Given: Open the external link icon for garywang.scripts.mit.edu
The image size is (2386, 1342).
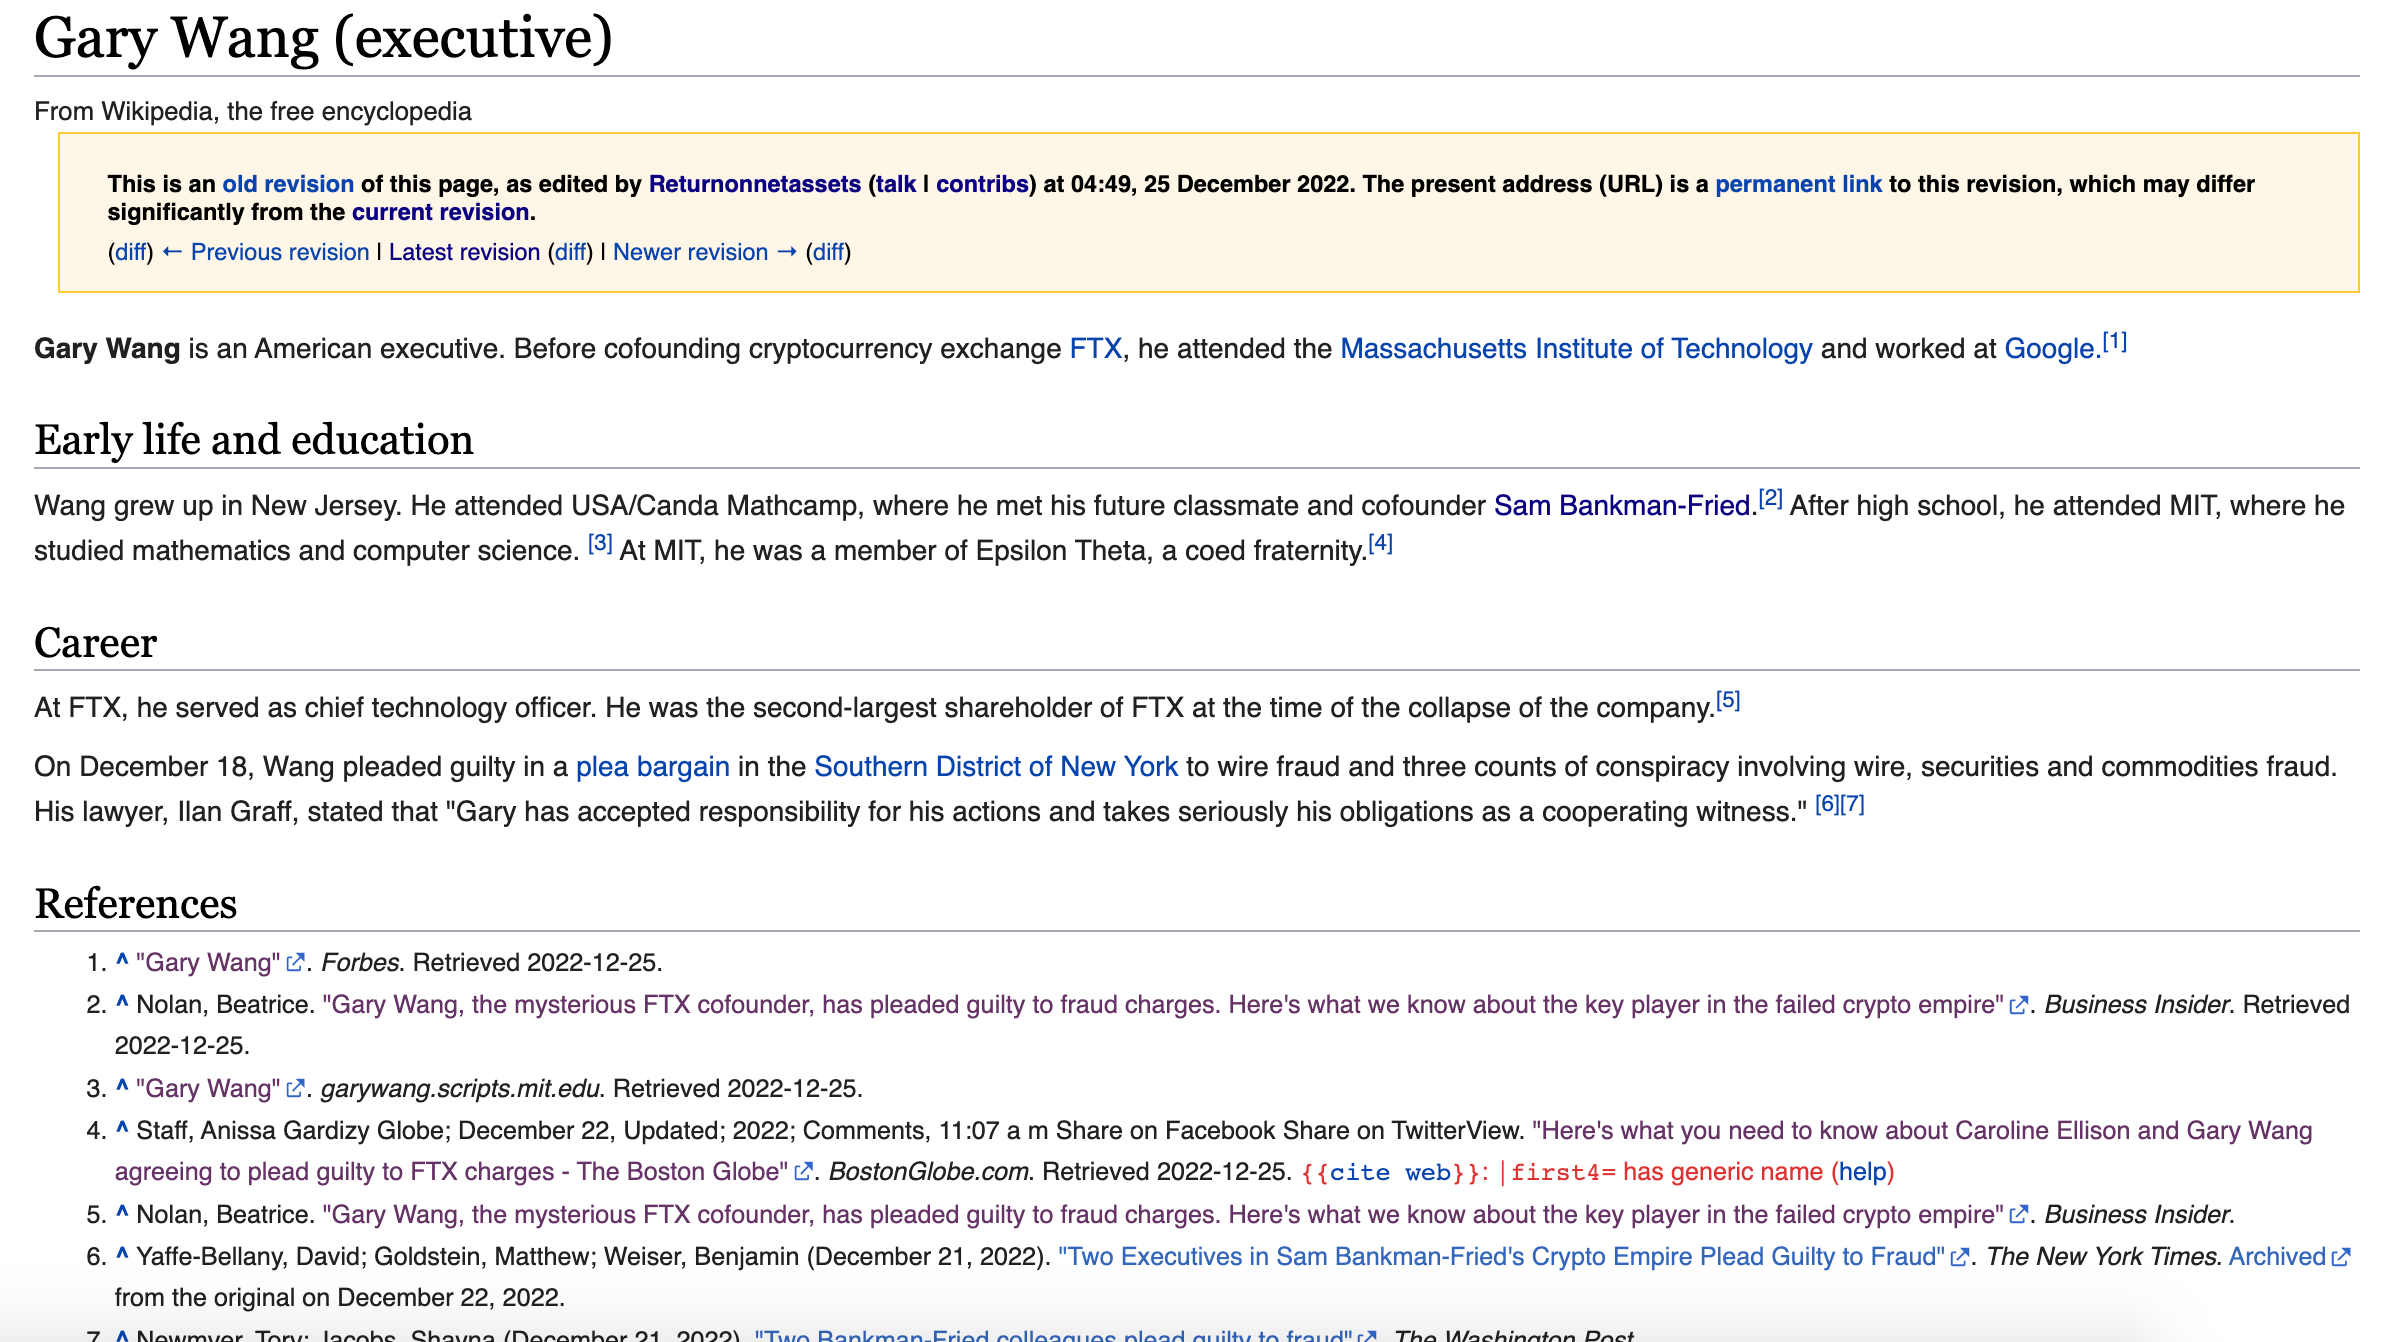Looking at the screenshot, I should (294, 1088).
